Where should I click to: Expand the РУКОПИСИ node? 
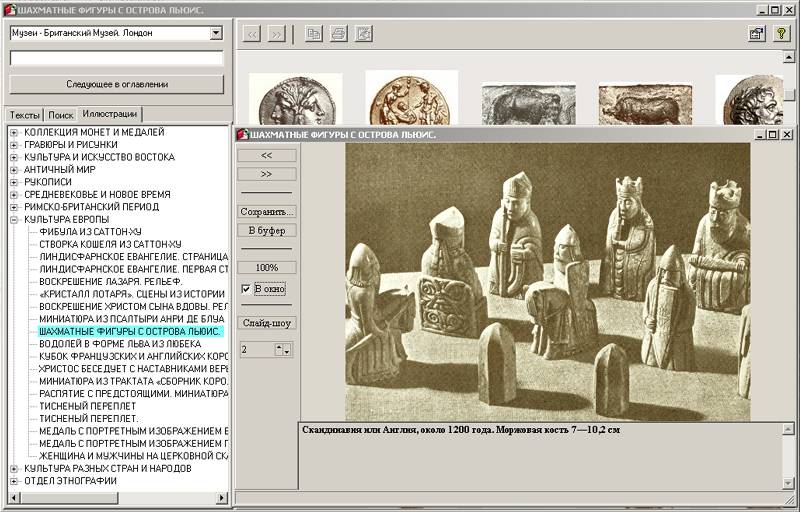[14, 182]
